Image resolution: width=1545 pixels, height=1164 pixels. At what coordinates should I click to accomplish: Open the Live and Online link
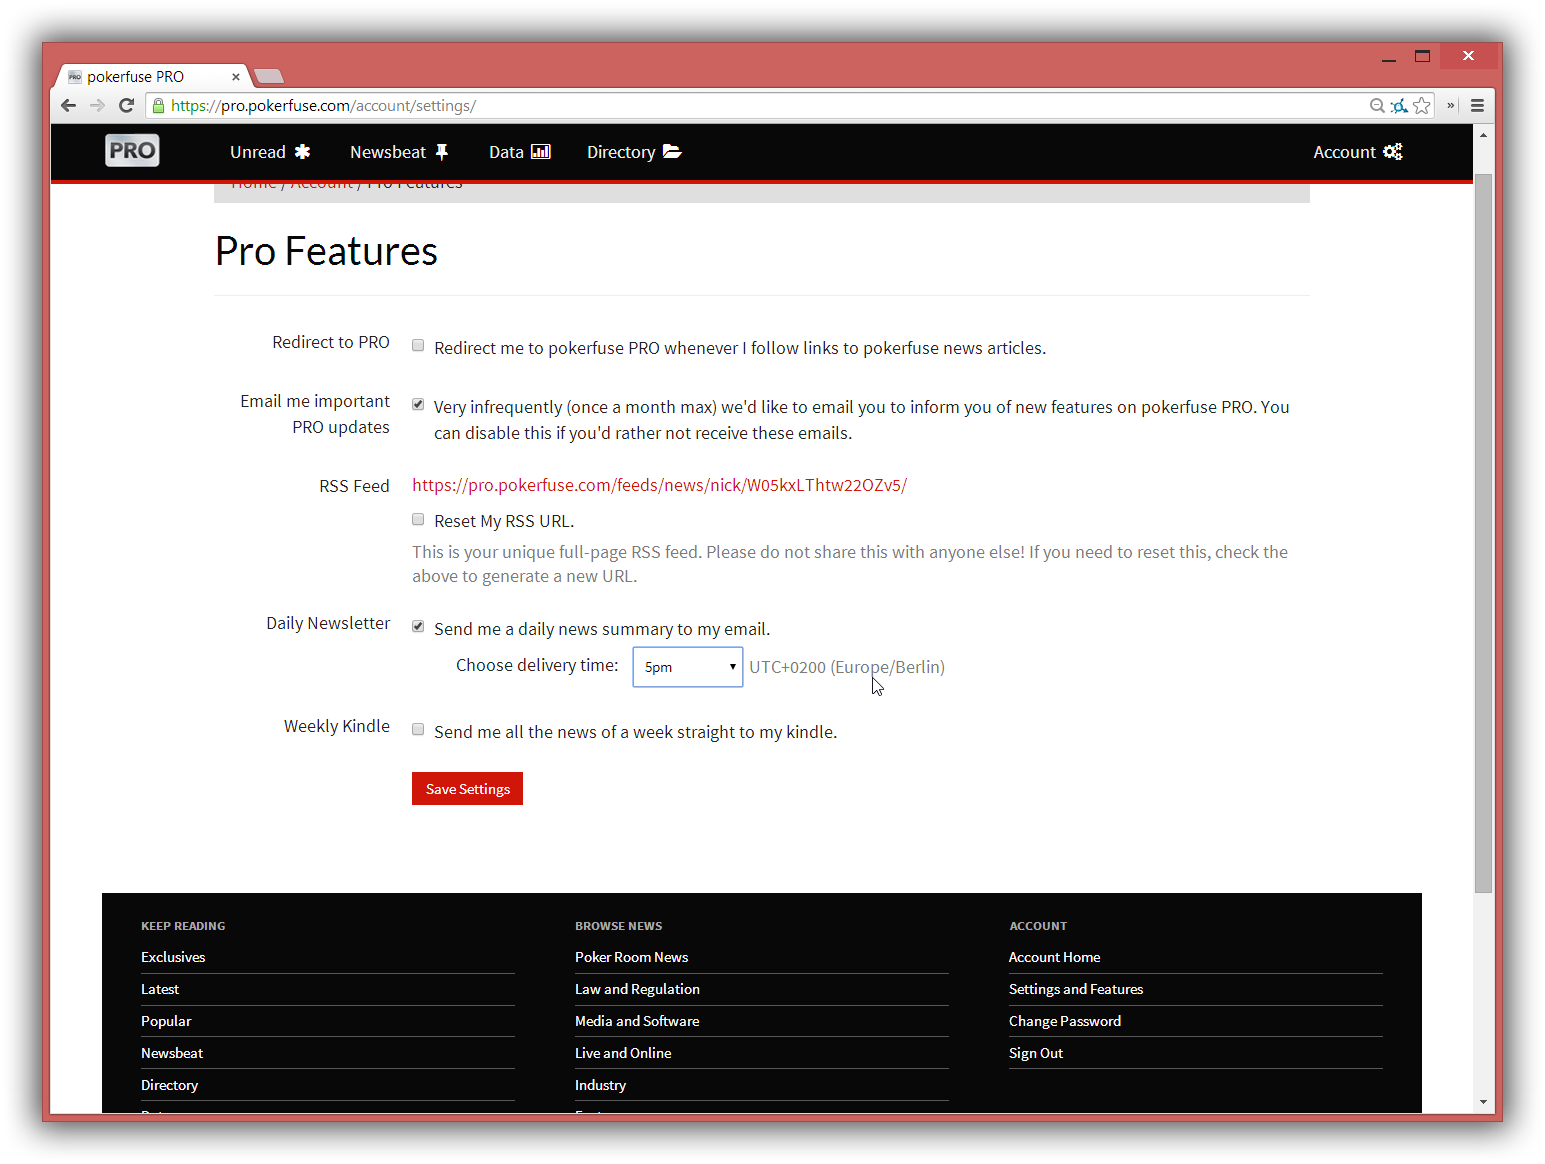pyautogui.click(x=623, y=1053)
